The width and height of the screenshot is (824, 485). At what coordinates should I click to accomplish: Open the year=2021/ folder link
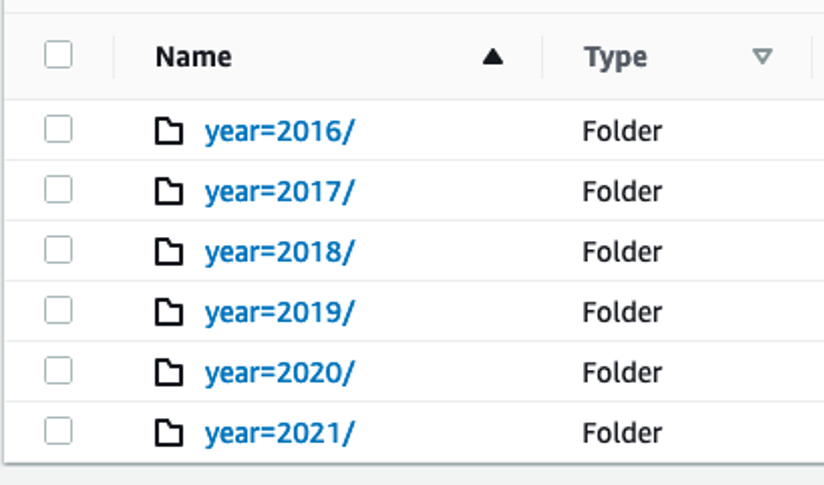coord(280,434)
